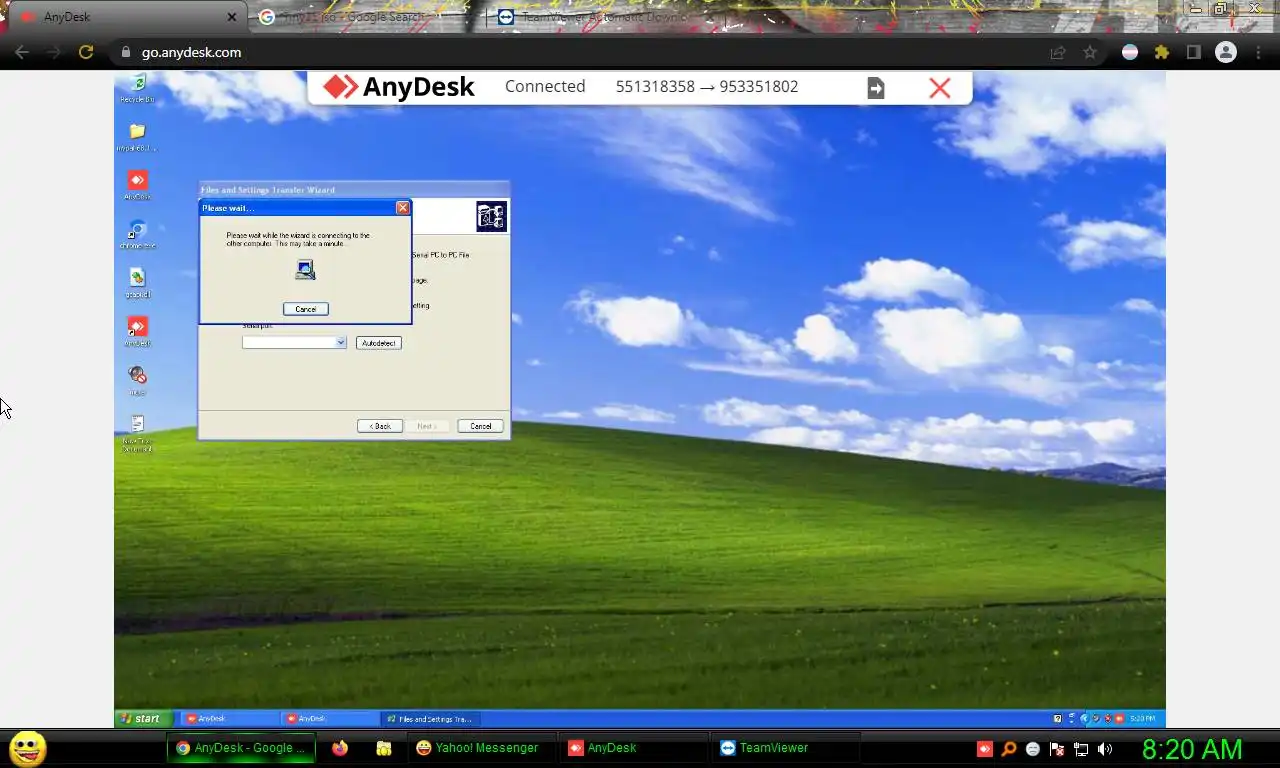Viewport: 1280px width, 768px height.
Task: Reload the go.anydesk.com page
Action: pyautogui.click(x=86, y=52)
